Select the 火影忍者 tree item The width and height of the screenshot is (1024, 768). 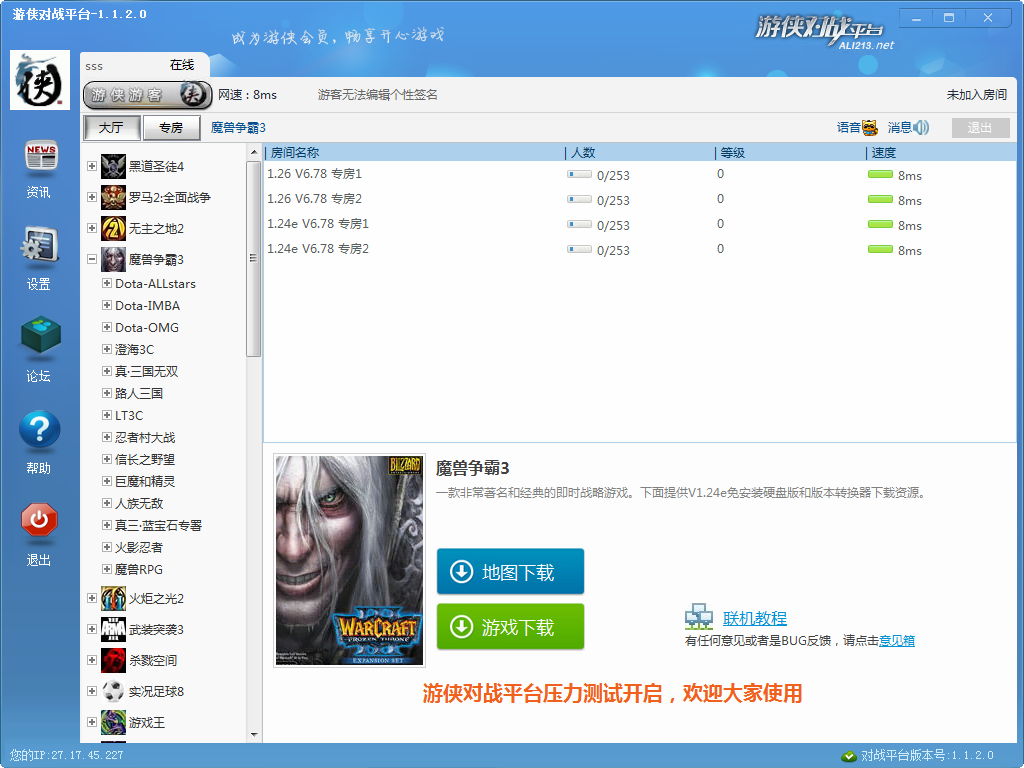(139, 547)
